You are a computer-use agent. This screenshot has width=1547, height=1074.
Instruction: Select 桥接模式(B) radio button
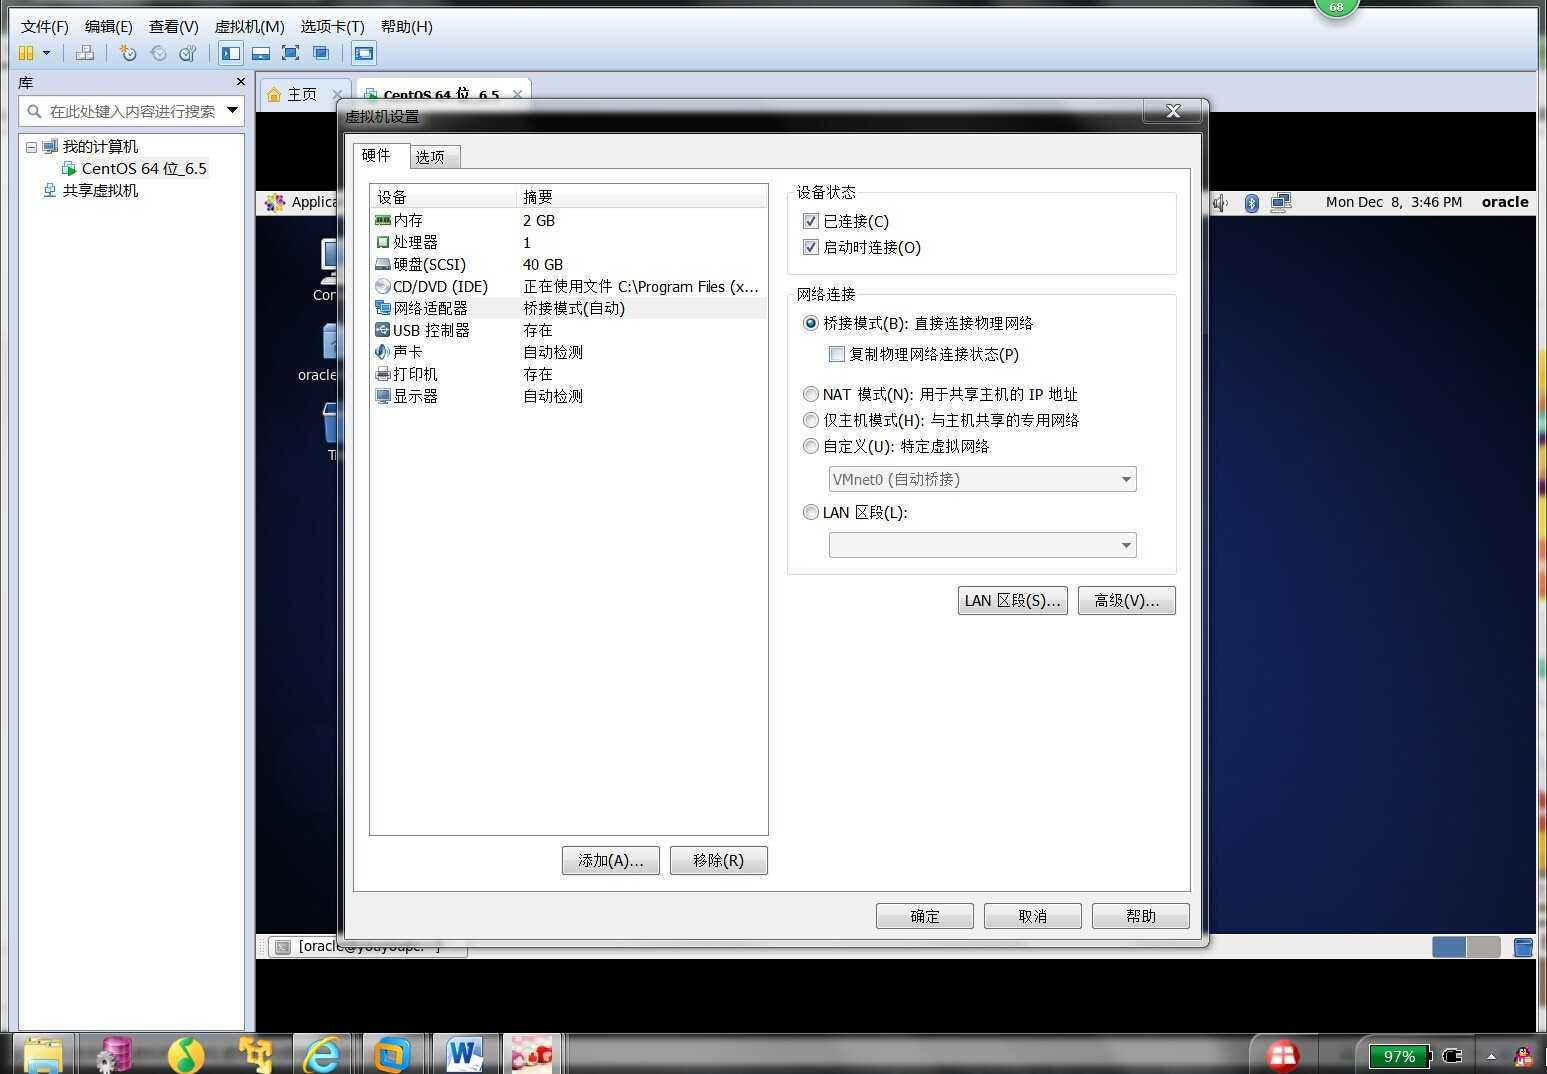pyautogui.click(x=811, y=323)
